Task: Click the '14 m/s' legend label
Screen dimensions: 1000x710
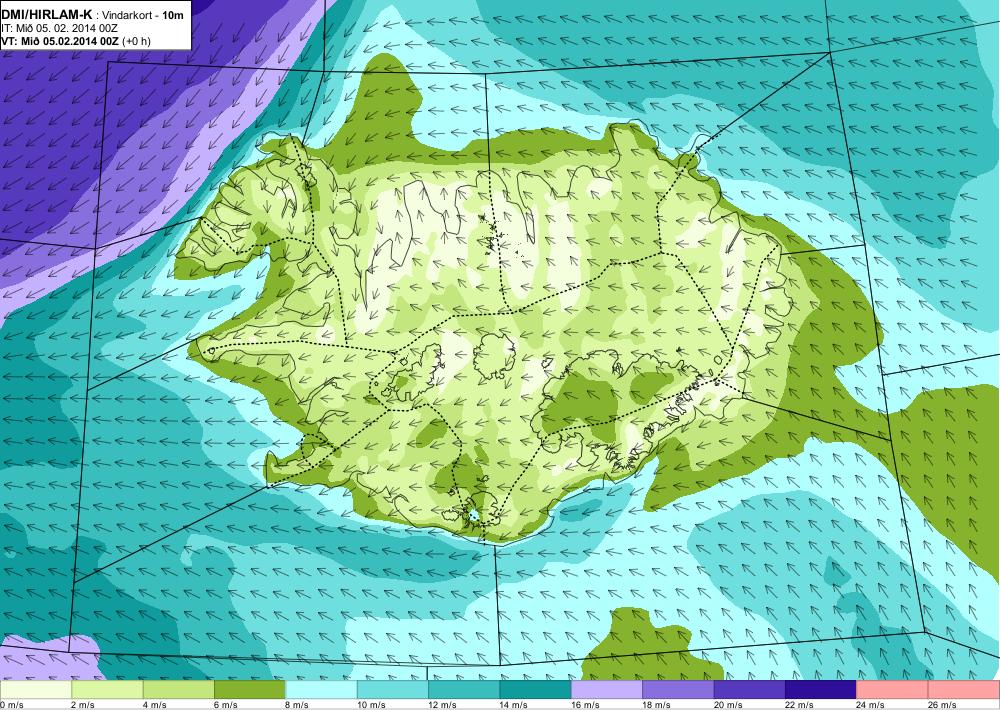Action: (514, 704)
